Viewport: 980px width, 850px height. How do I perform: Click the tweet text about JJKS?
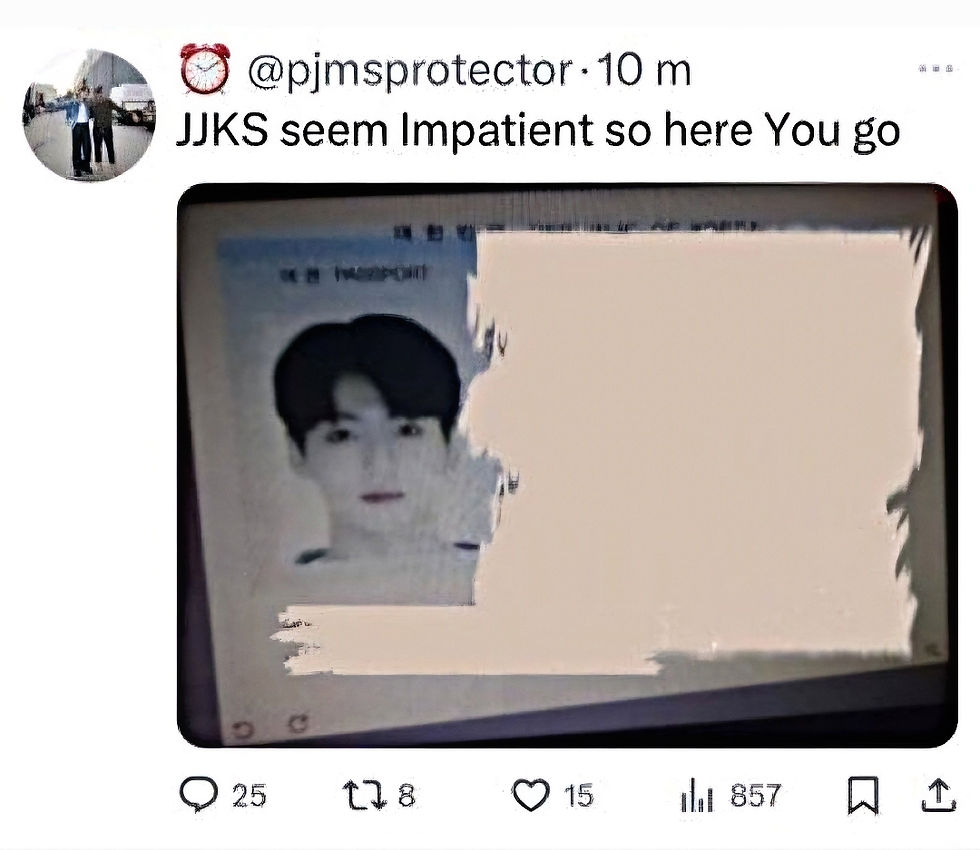[538, 131]
